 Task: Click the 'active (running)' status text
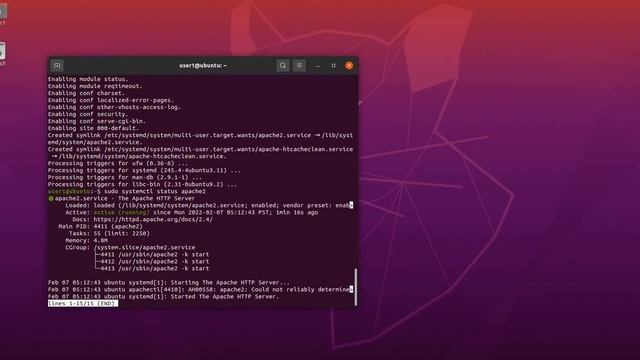(x=121, y=213)
